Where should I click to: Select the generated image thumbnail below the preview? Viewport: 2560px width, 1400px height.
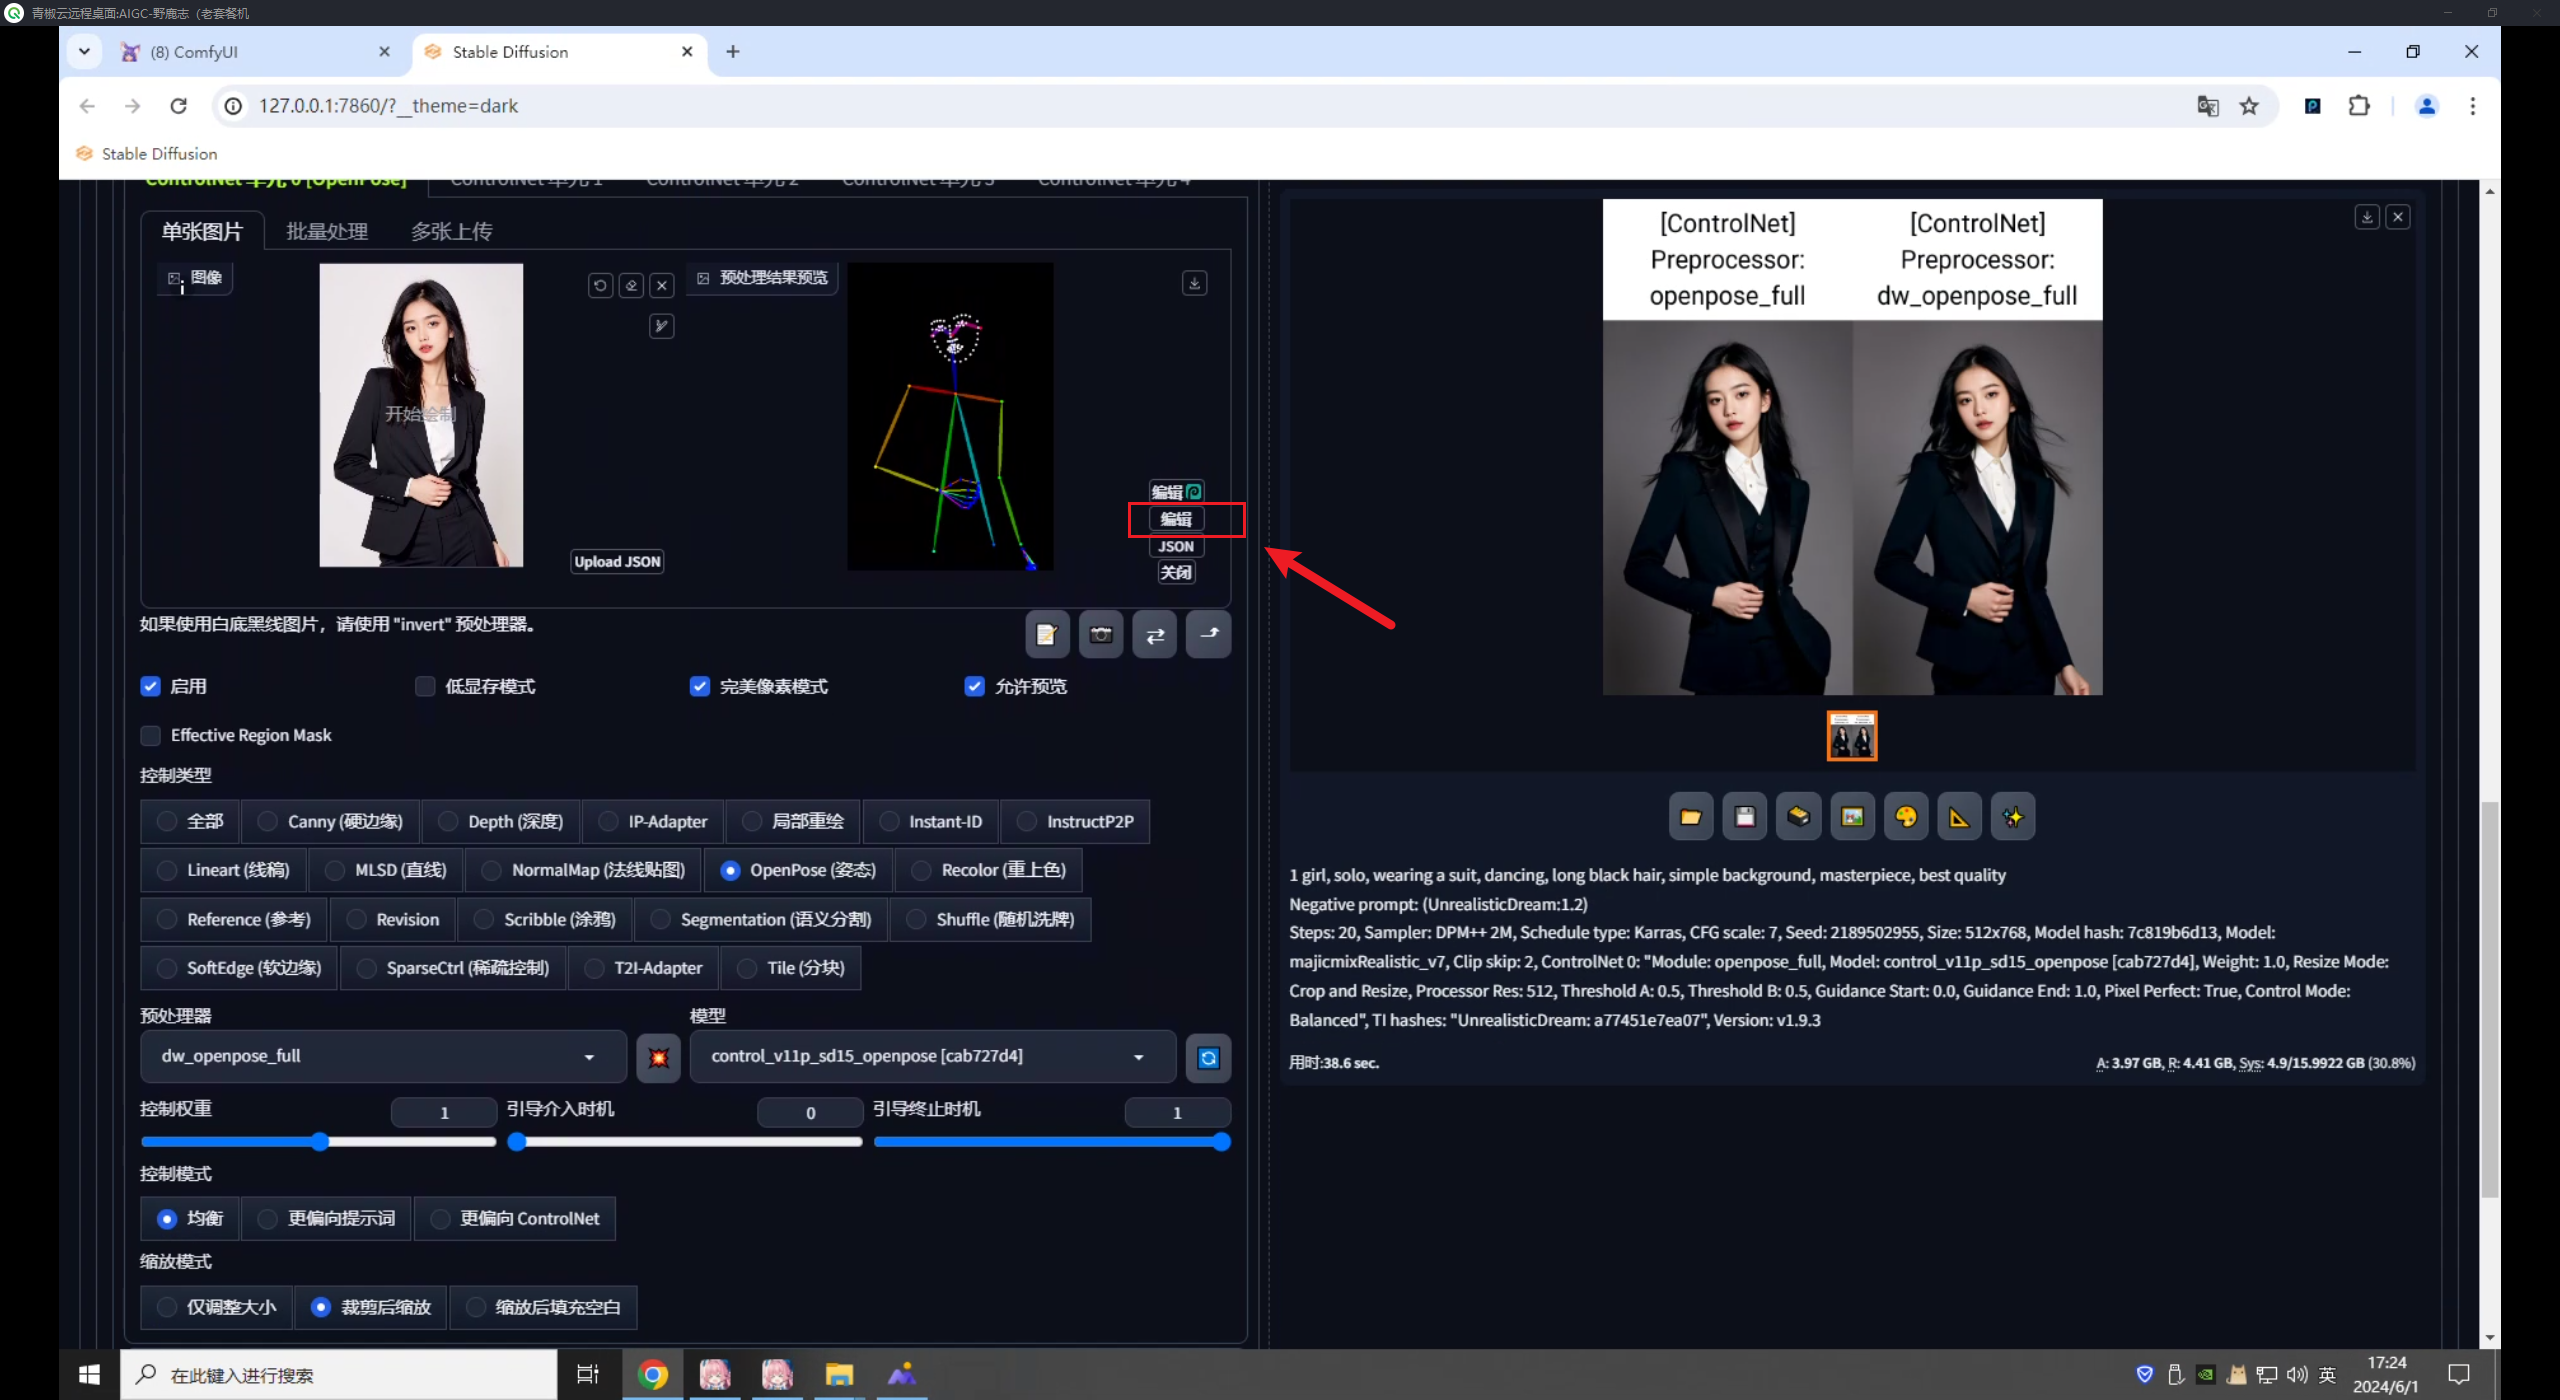click(x=1851, y=735)
